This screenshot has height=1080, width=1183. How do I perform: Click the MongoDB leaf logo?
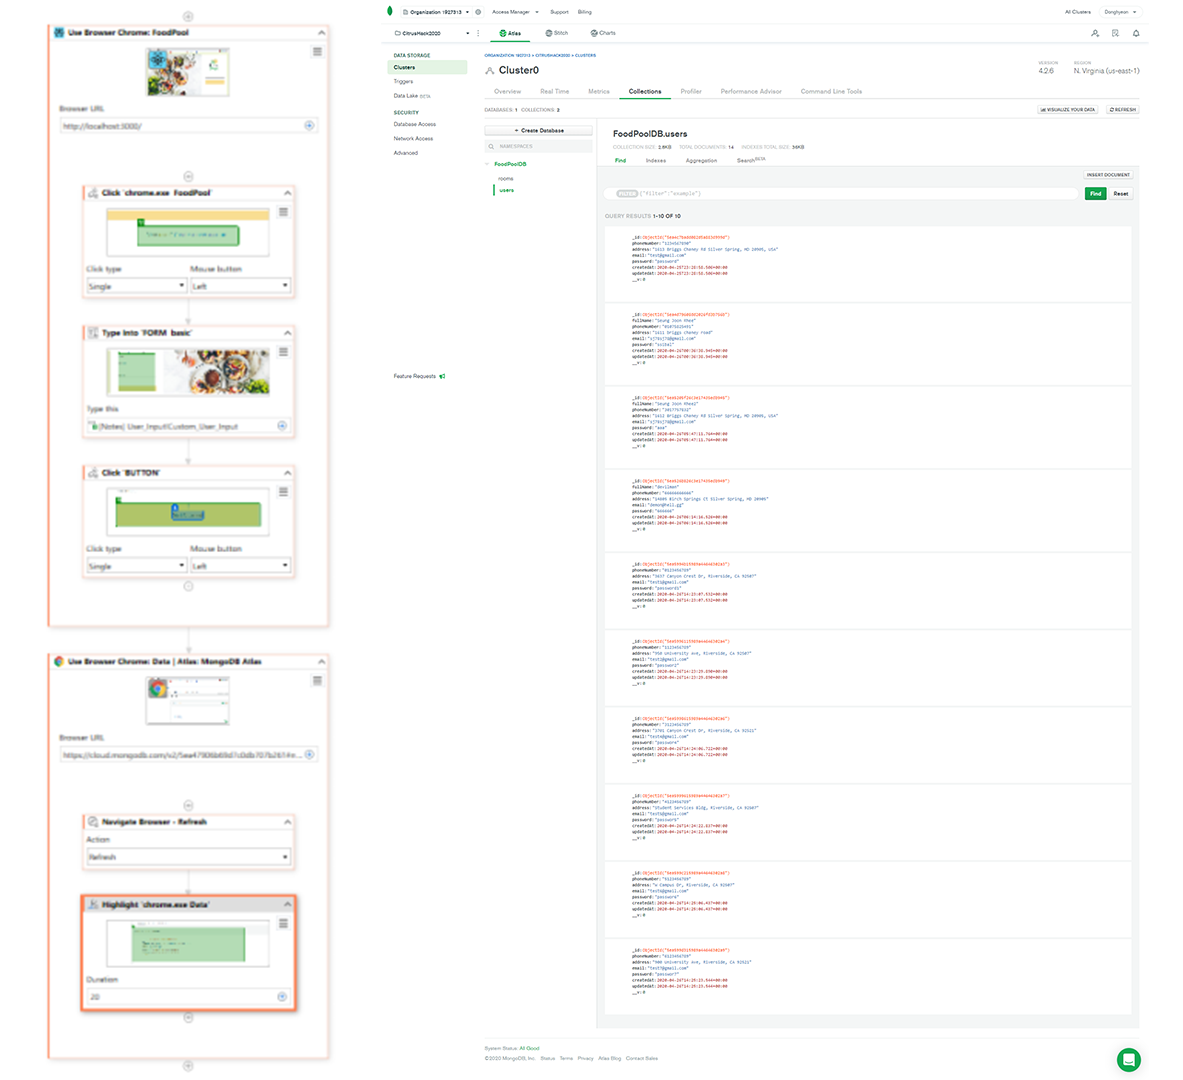389,11
